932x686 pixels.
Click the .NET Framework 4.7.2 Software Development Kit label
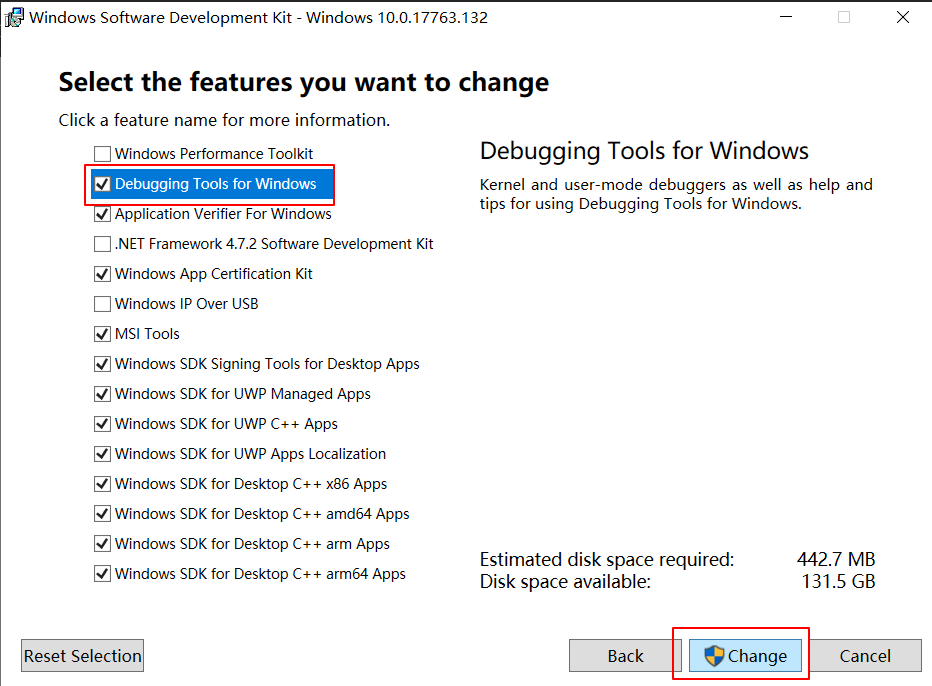click(x=274, y=244)
